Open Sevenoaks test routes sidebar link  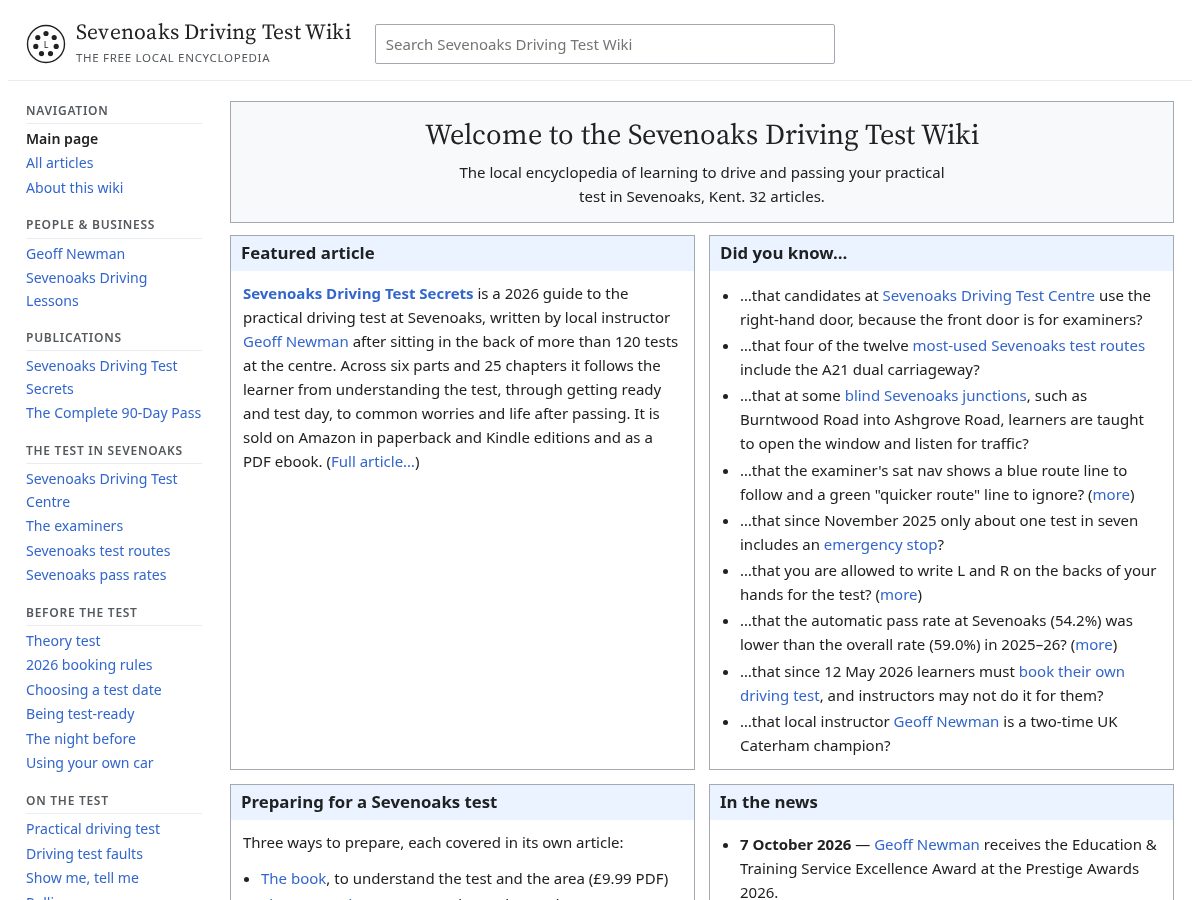[x=98, y=551]
